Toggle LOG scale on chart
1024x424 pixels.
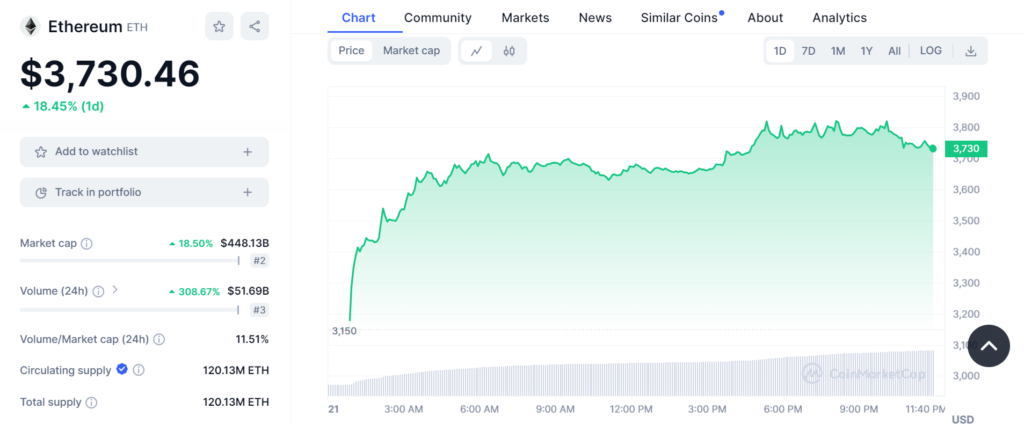[x=931, y=51]
